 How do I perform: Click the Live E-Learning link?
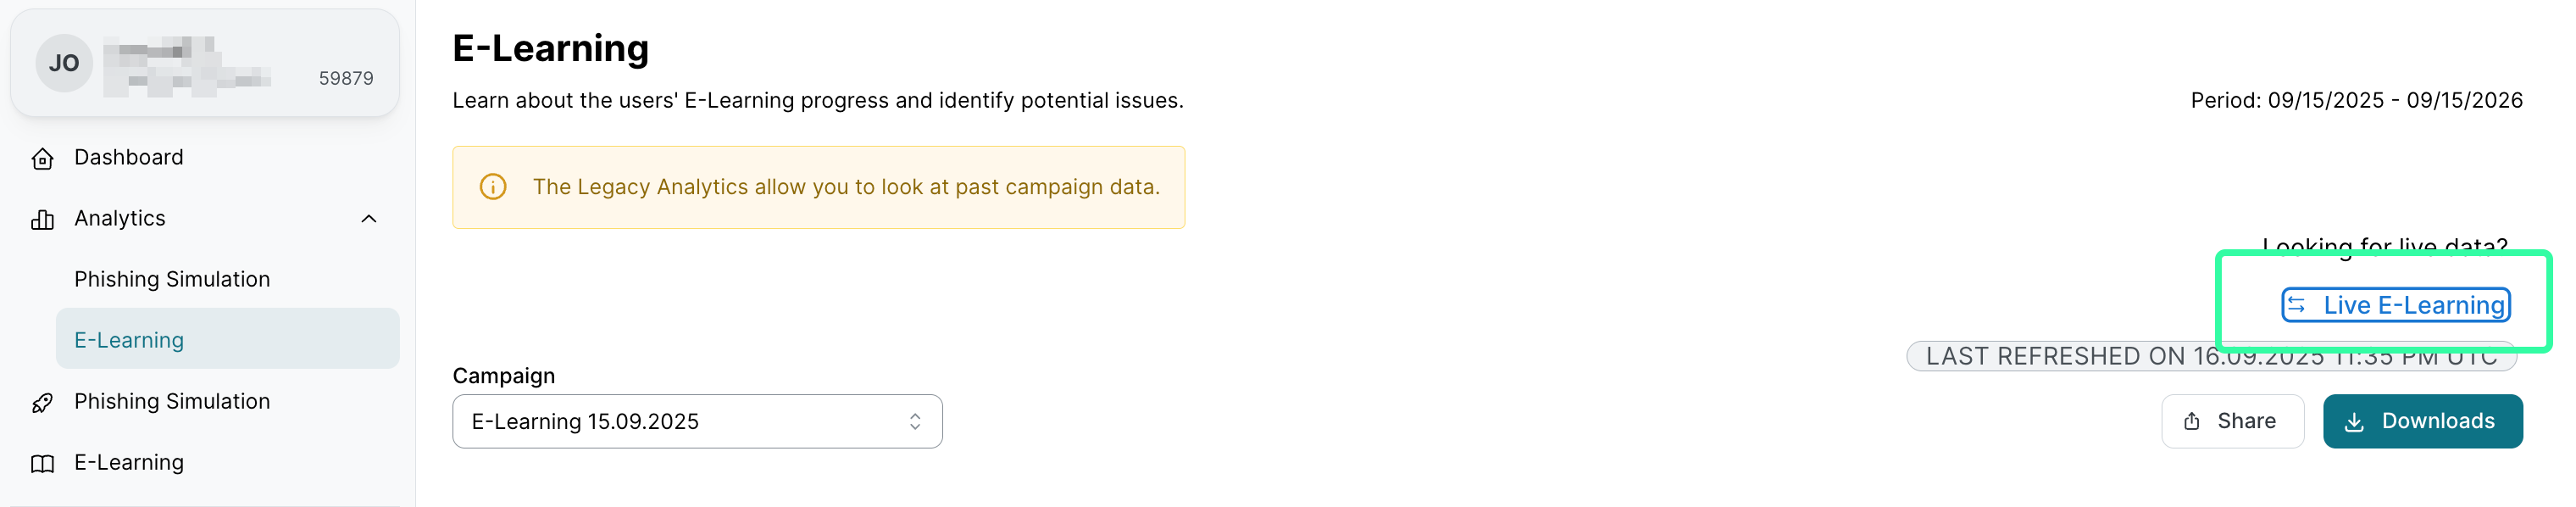click(2412, 305)
